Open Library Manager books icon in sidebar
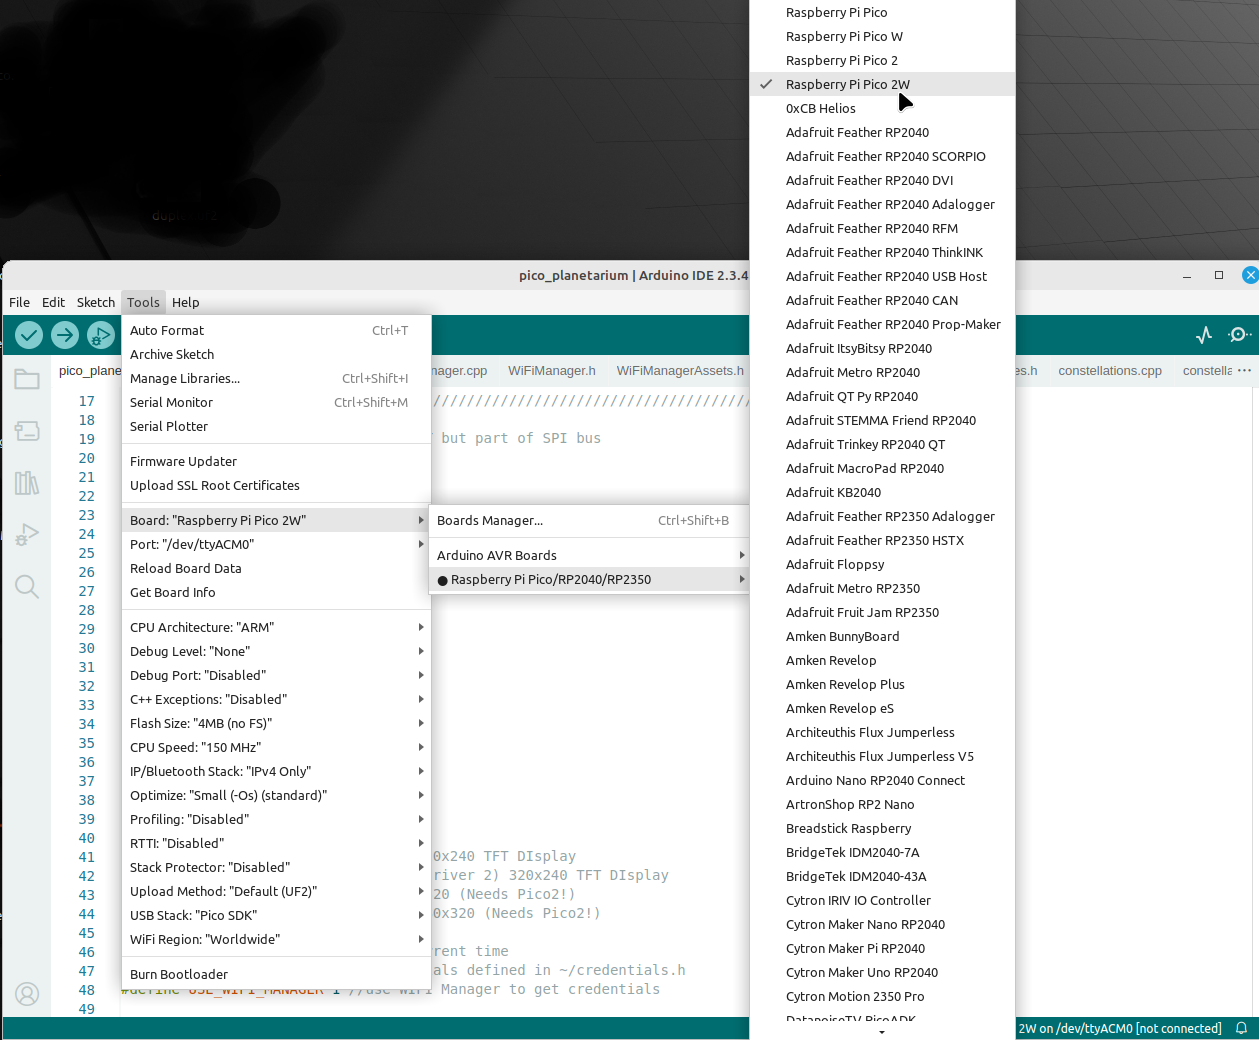Viewport: 1259px width, 1040px height. pos(27,483)
